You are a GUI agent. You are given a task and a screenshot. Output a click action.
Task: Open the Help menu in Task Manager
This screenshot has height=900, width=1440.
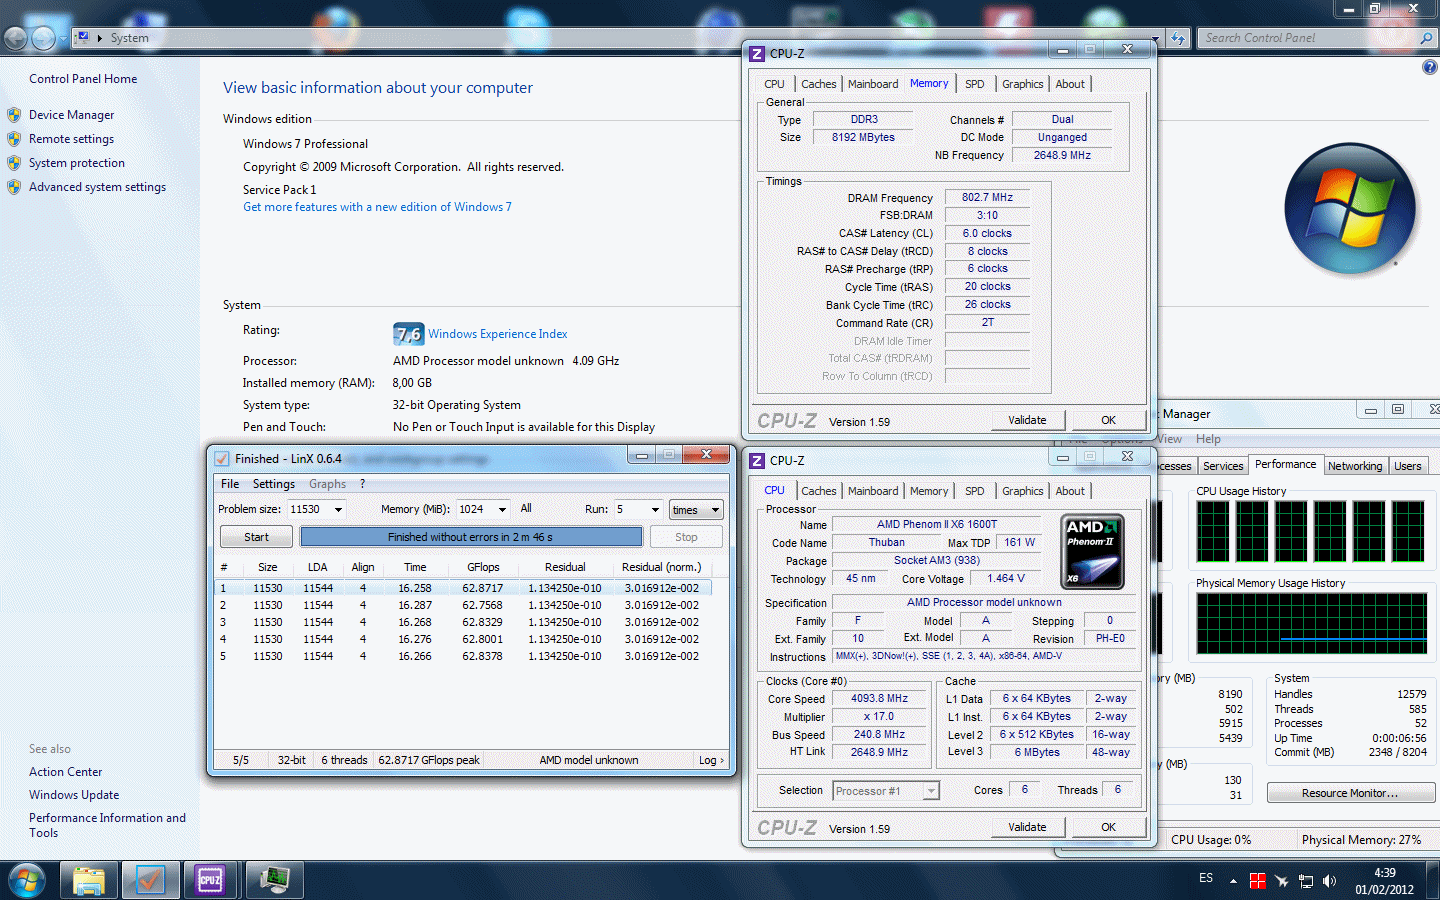click(x=1208, y=439)
